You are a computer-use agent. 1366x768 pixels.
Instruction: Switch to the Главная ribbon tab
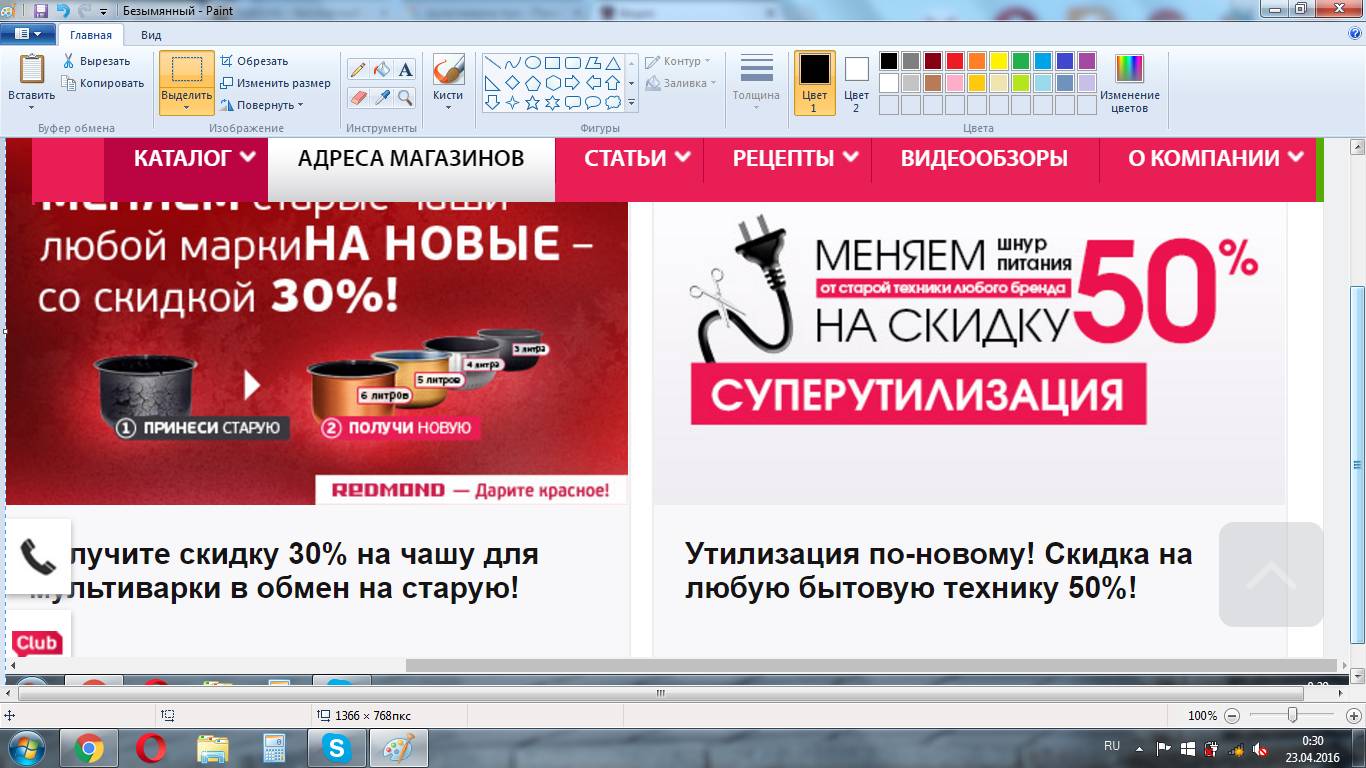click(x=91, y=35)
